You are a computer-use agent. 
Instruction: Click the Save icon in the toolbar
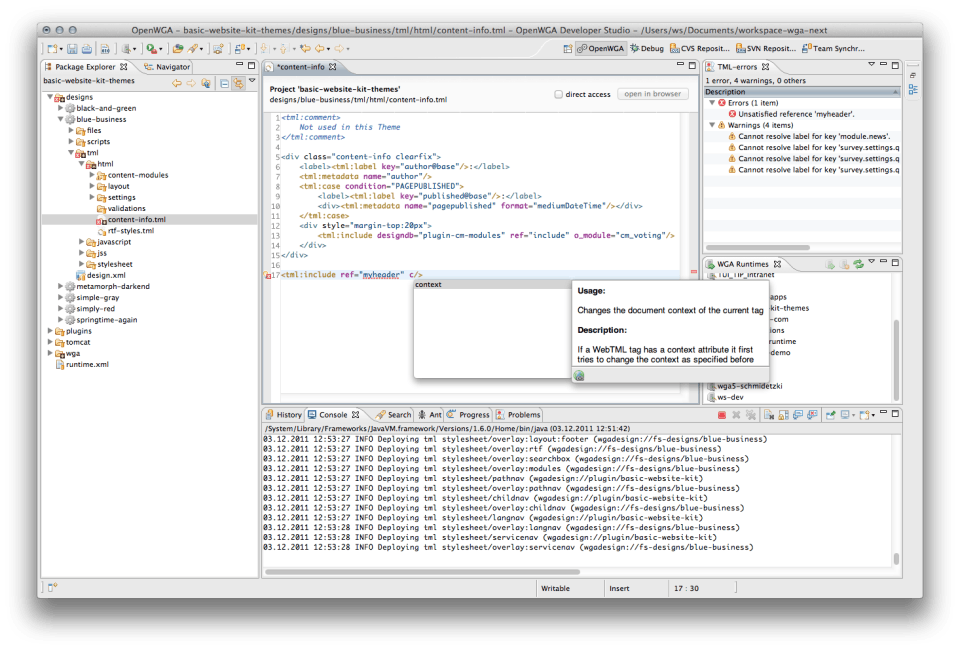[x=70, y=48]
